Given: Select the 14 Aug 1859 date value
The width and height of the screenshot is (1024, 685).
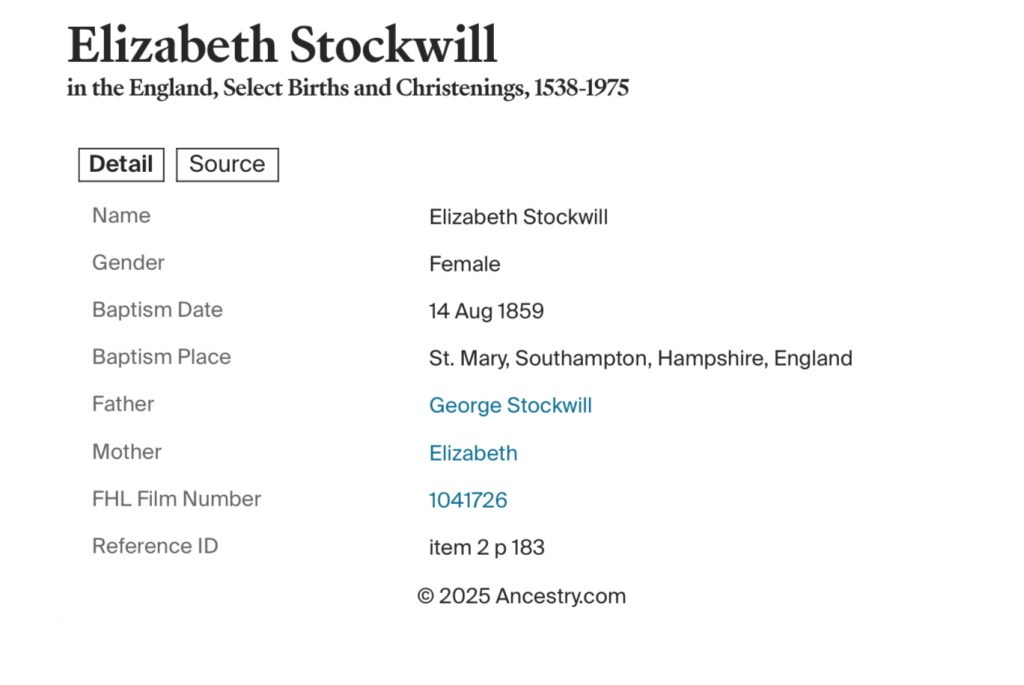Looking at the screenshot, I should pyautogui.click(x=486, y=311).
